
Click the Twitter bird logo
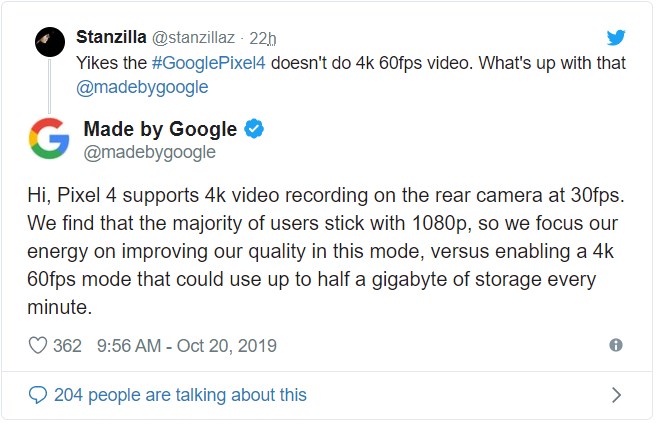pos(617,38)
